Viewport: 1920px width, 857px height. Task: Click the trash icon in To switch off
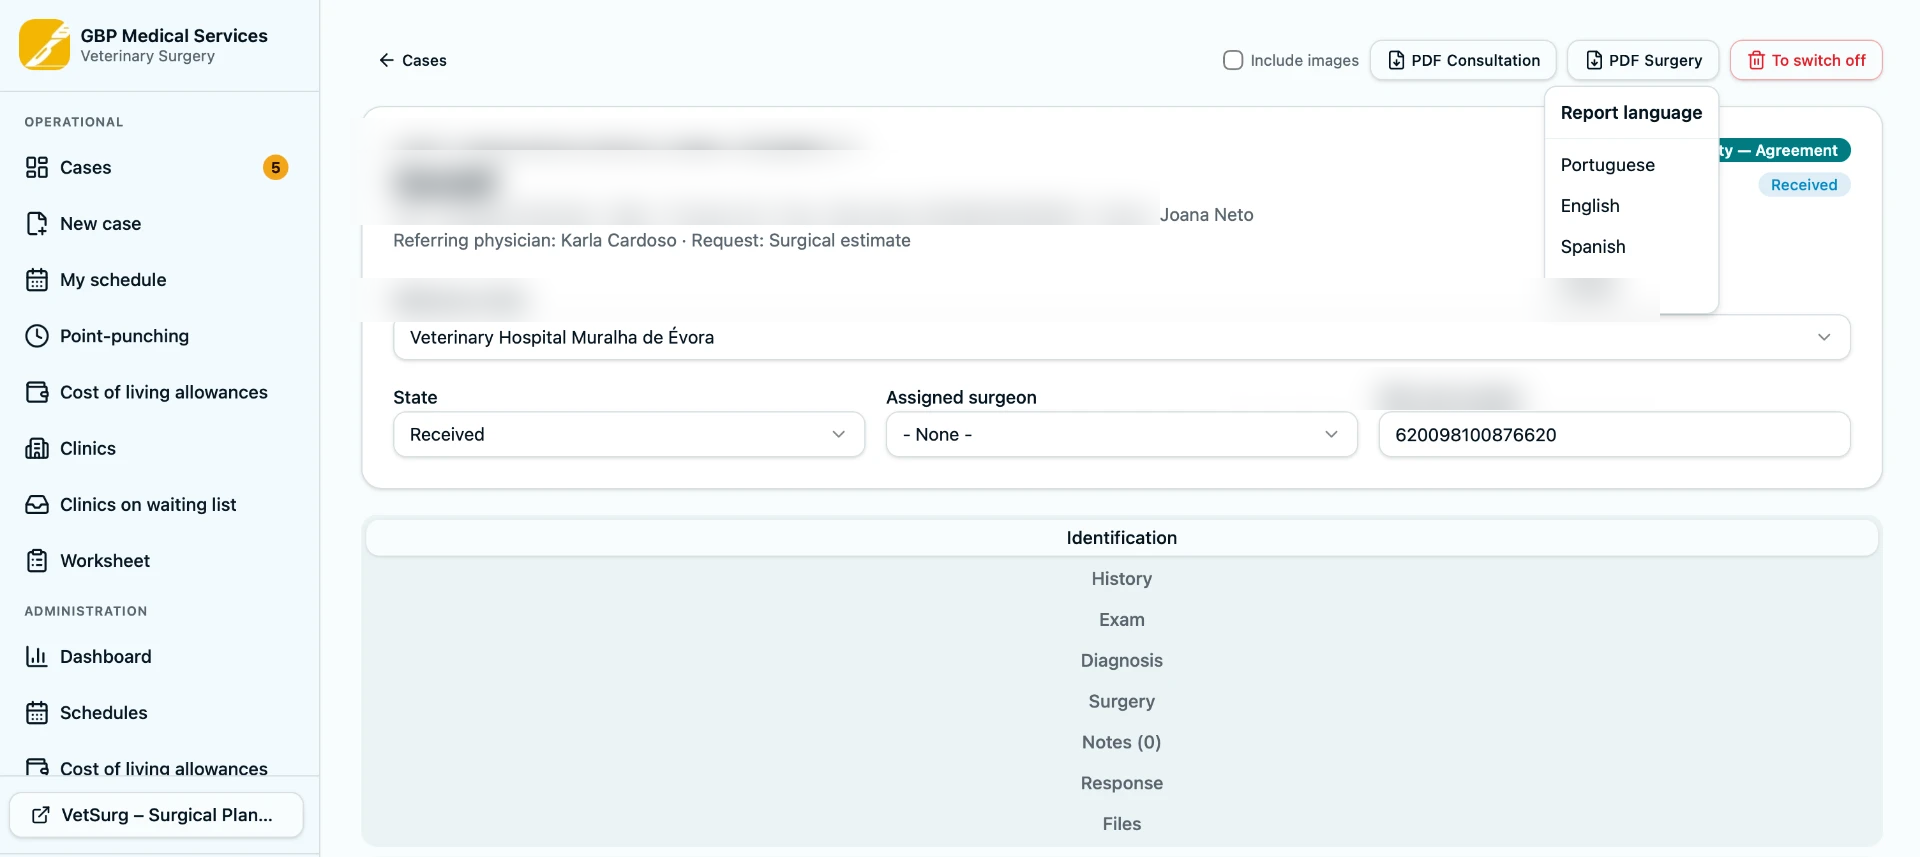[x=1756, y=60]
